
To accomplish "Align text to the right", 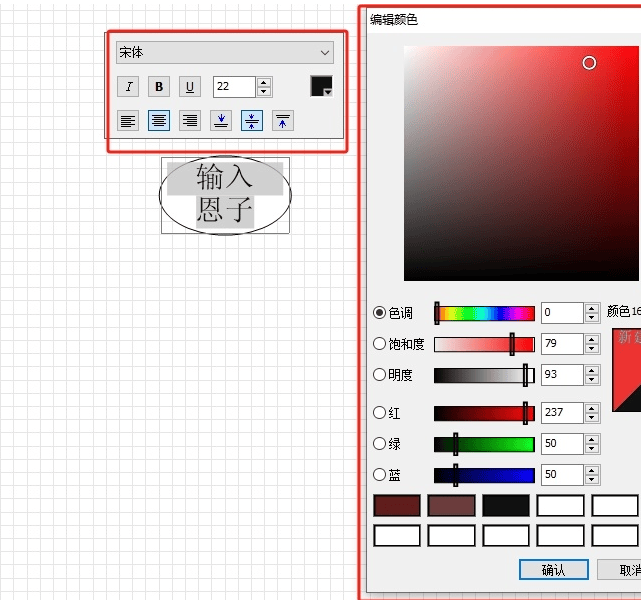I will coord(190,121).
